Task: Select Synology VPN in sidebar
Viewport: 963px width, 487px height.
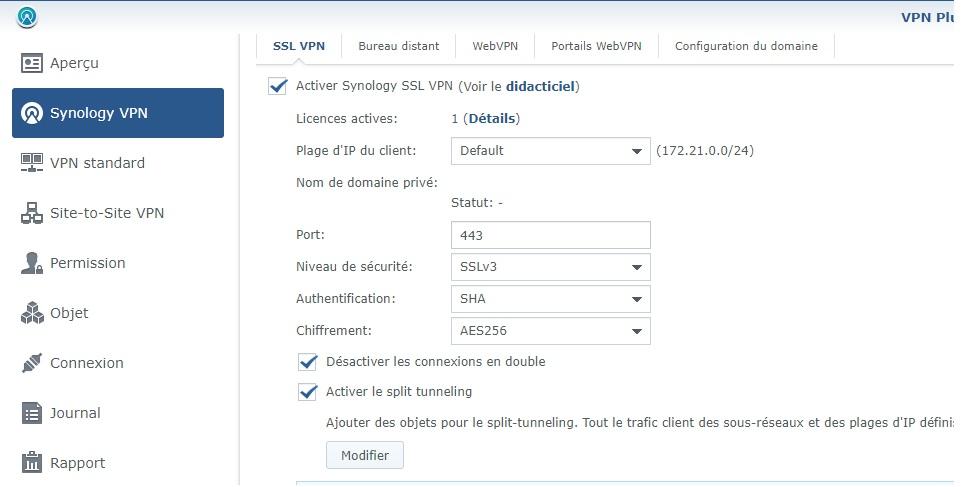Action: point(118,113)
